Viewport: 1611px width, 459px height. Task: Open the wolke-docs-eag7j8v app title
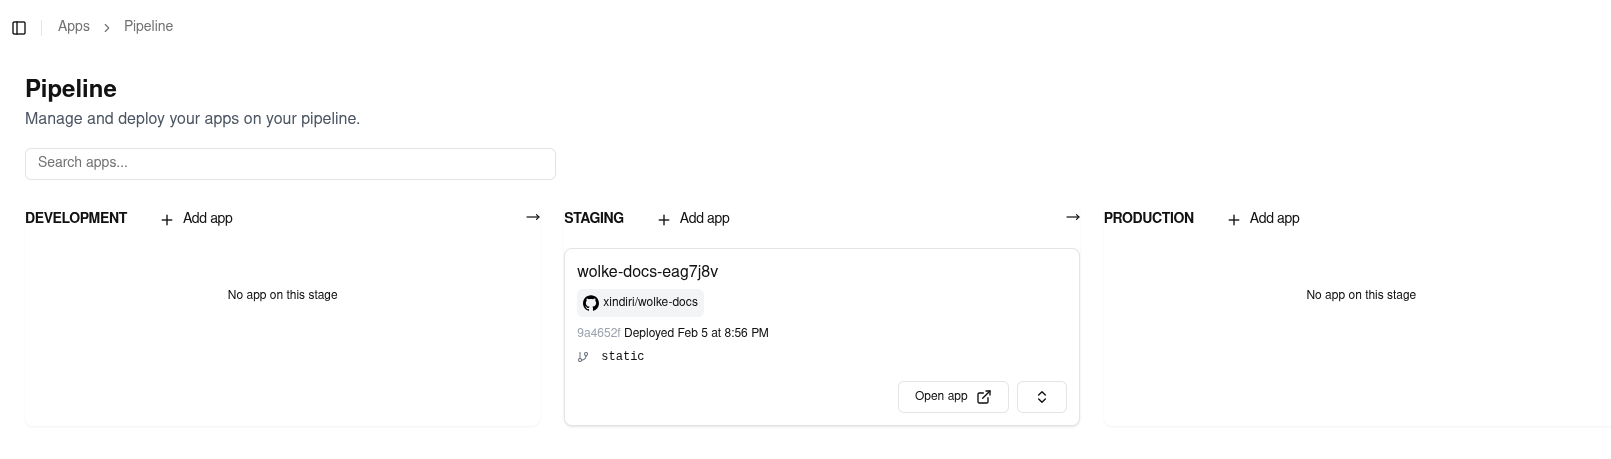click(647, 272)
